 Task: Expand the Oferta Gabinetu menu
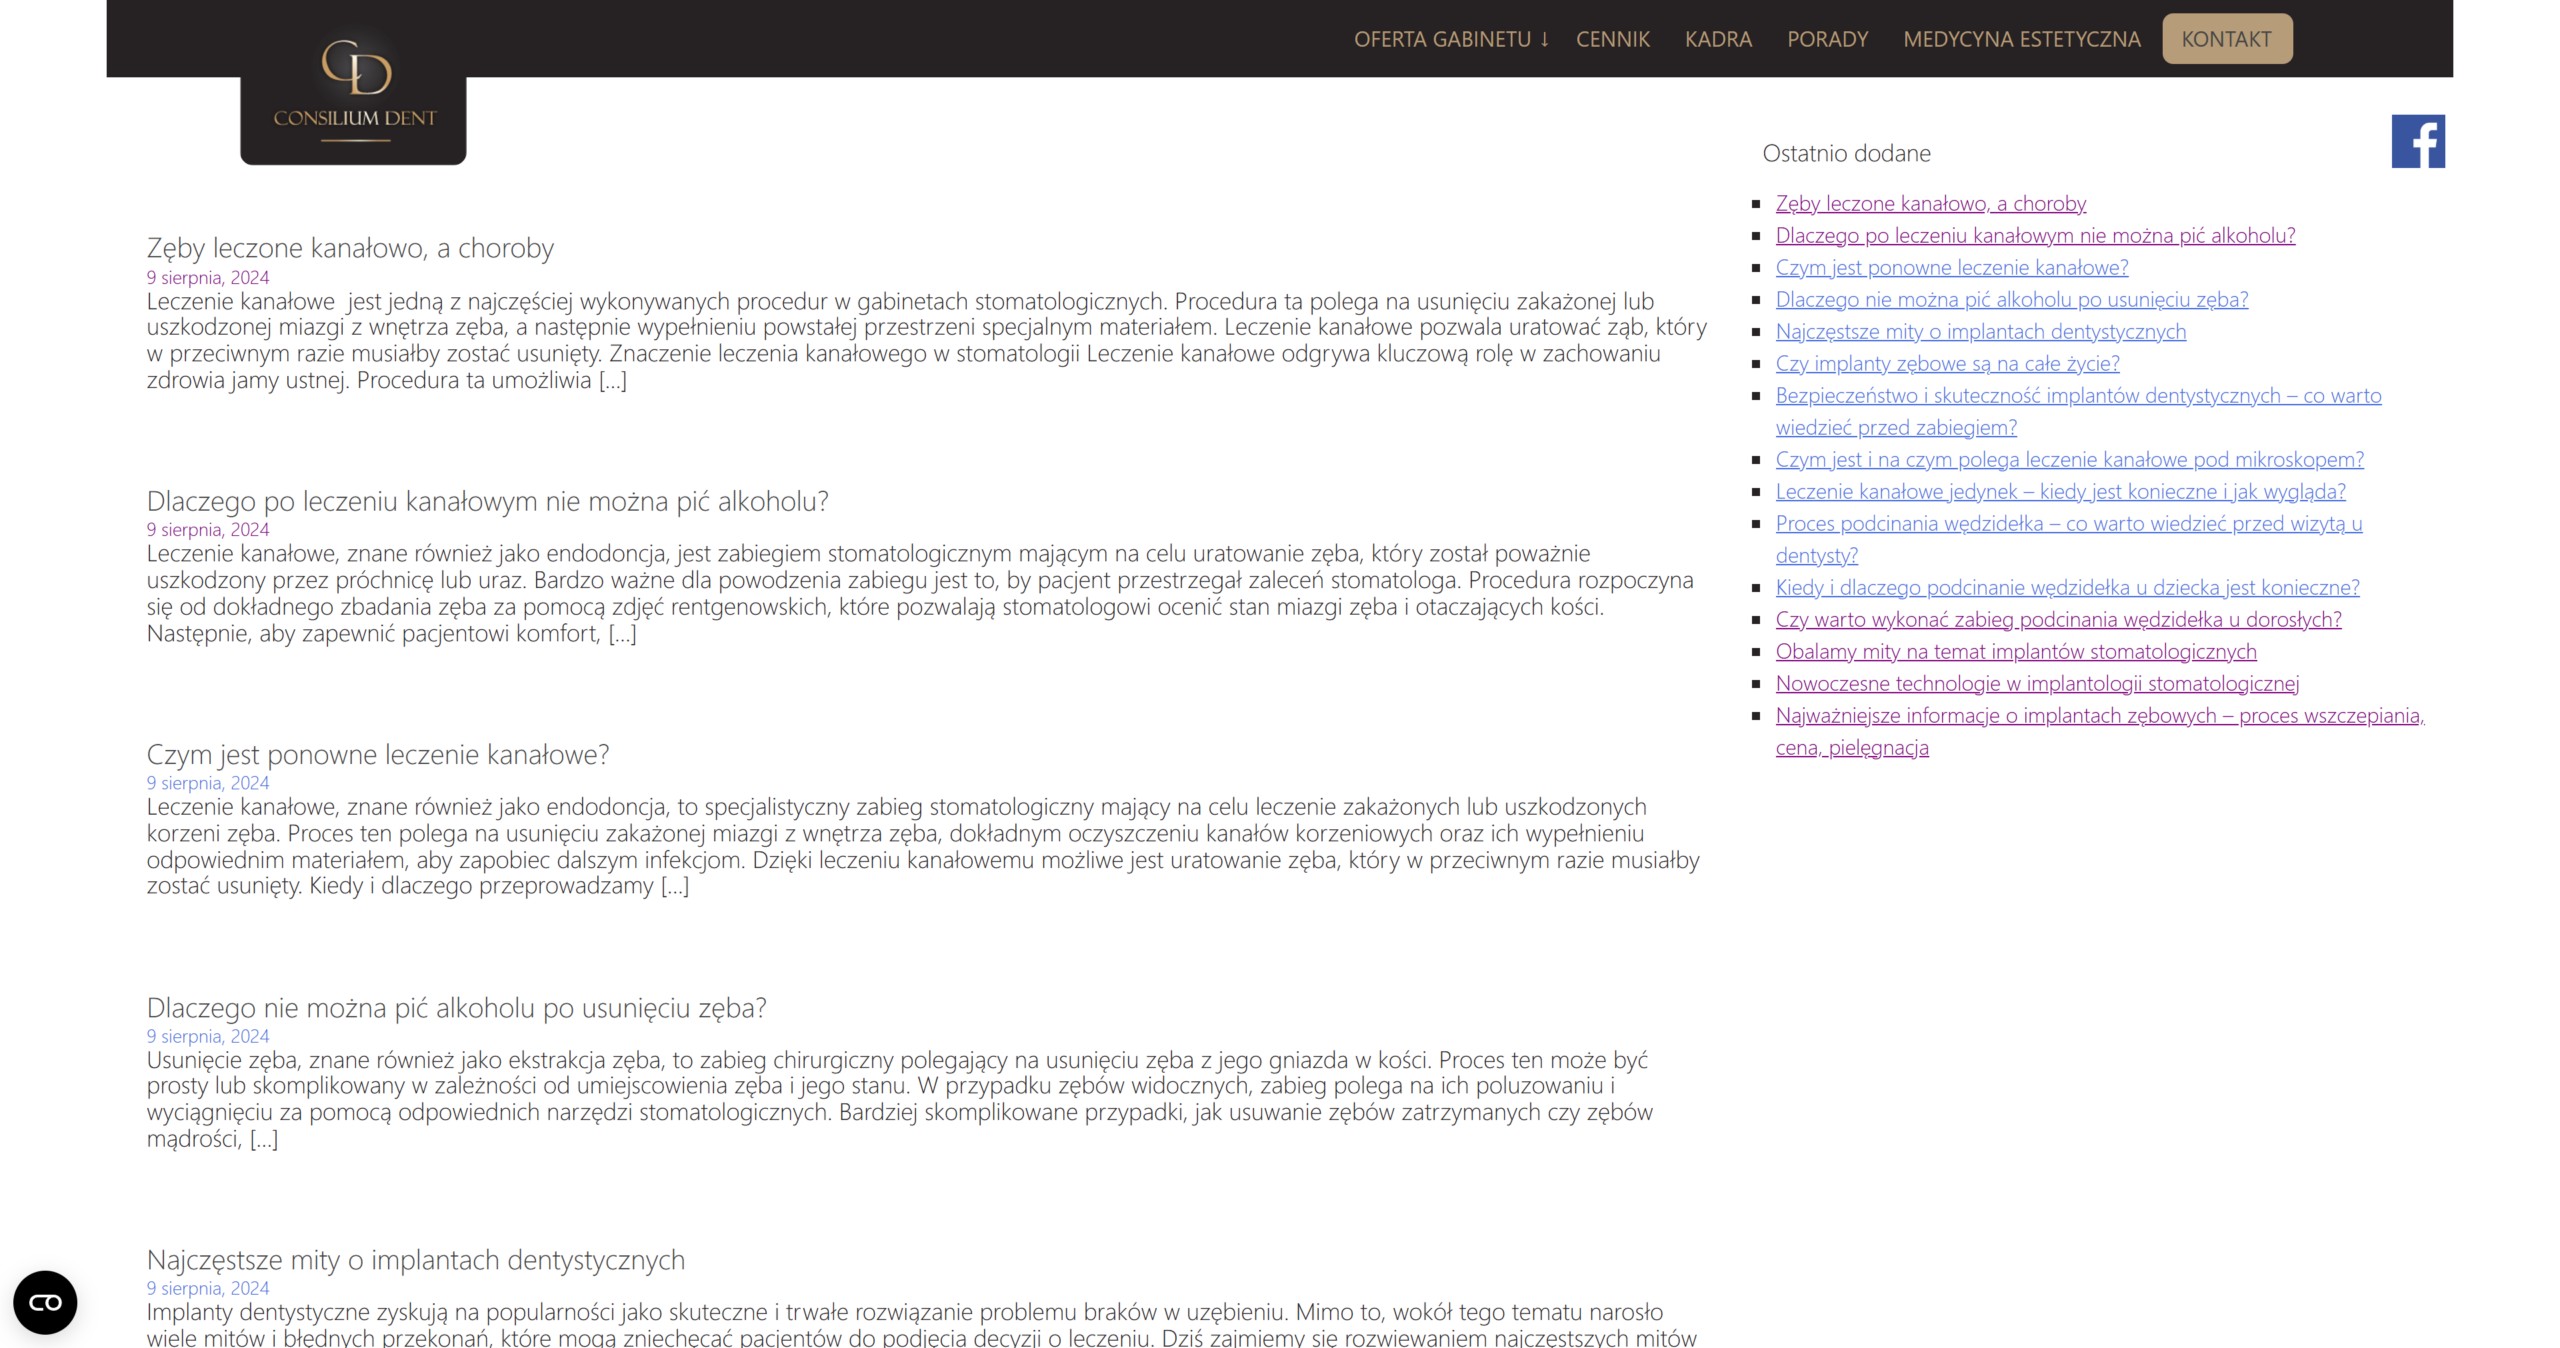pyautogui.click(x=1450, y=39)
